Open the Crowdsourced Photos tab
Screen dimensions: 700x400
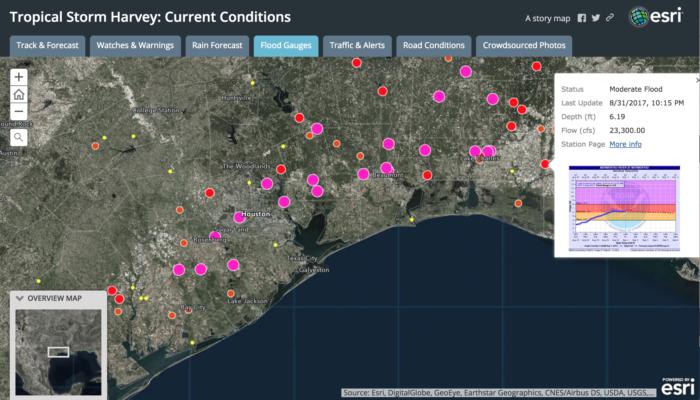[524, 46]
